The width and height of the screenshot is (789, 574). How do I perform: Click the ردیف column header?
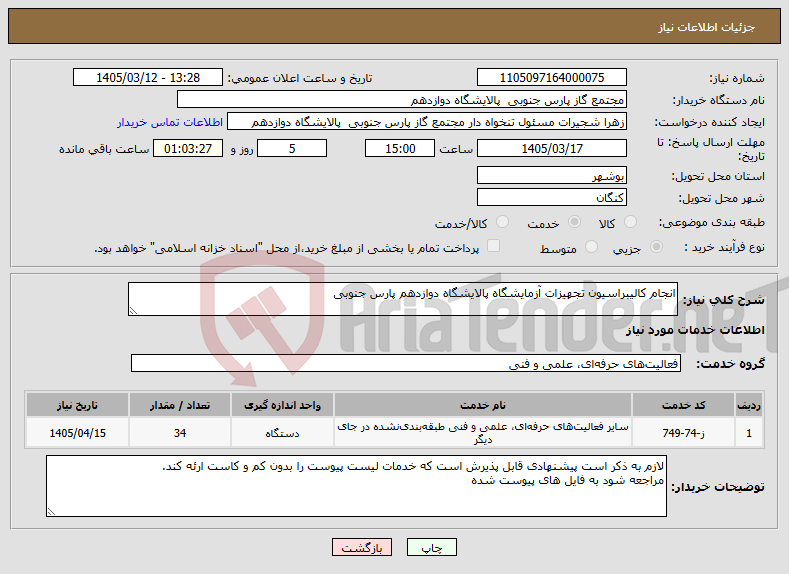[749, 405]
